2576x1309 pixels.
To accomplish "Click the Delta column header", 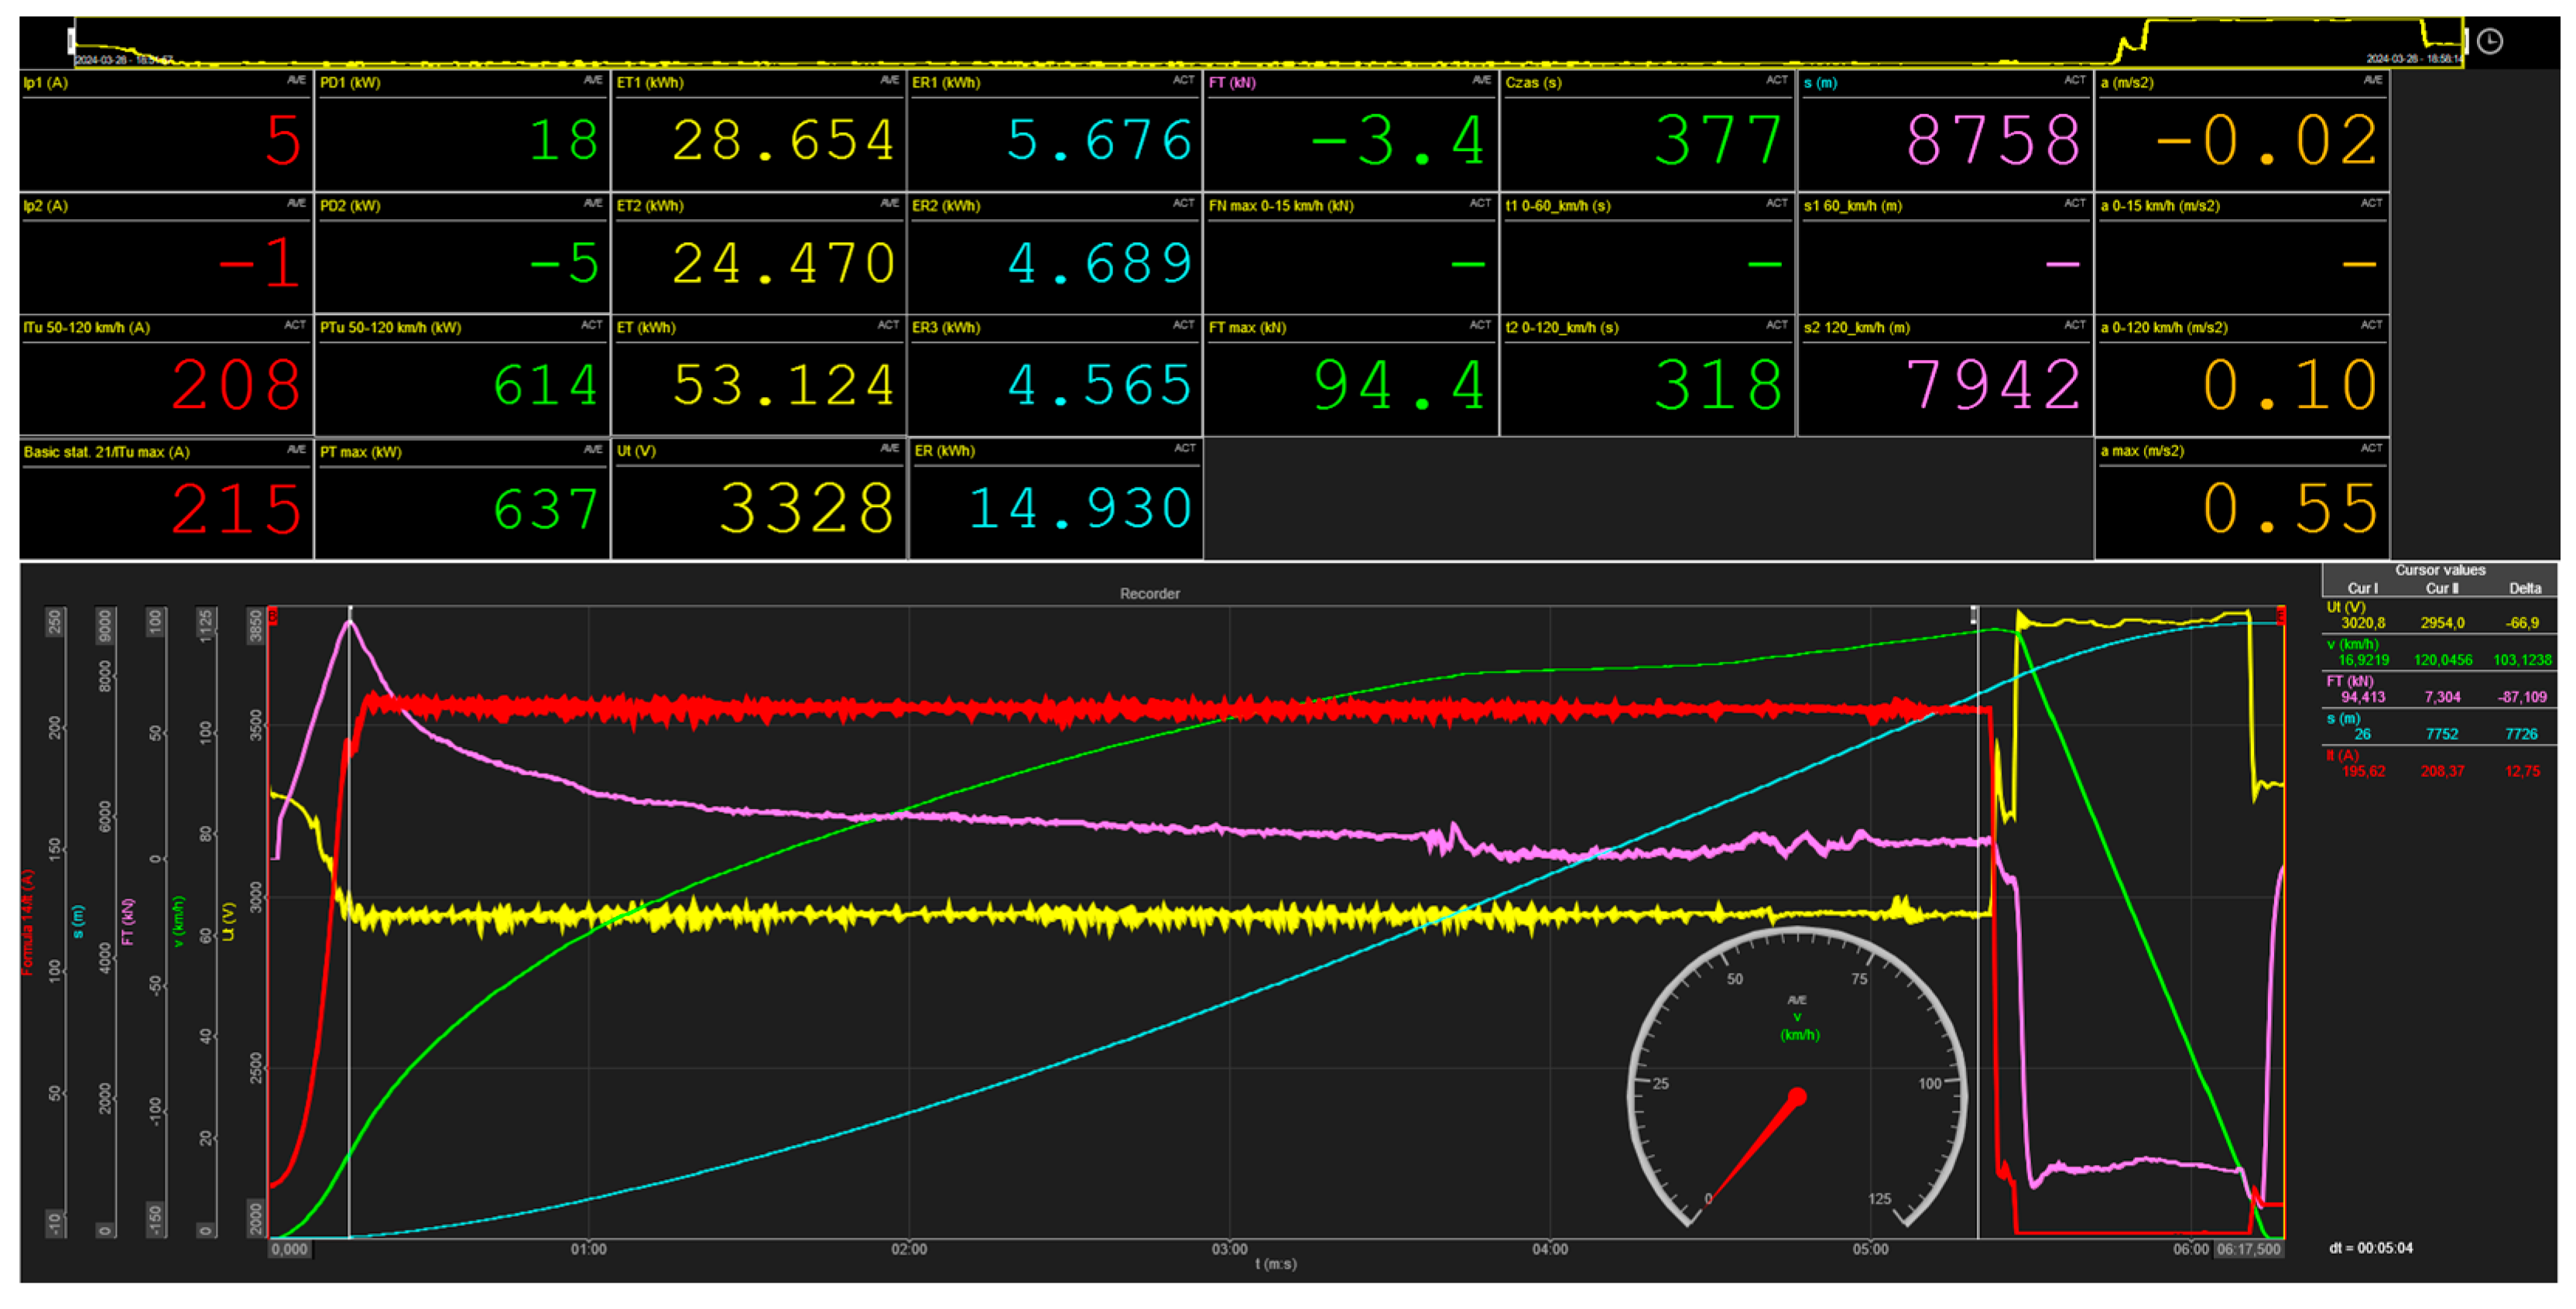I will tap(2524, 588).
